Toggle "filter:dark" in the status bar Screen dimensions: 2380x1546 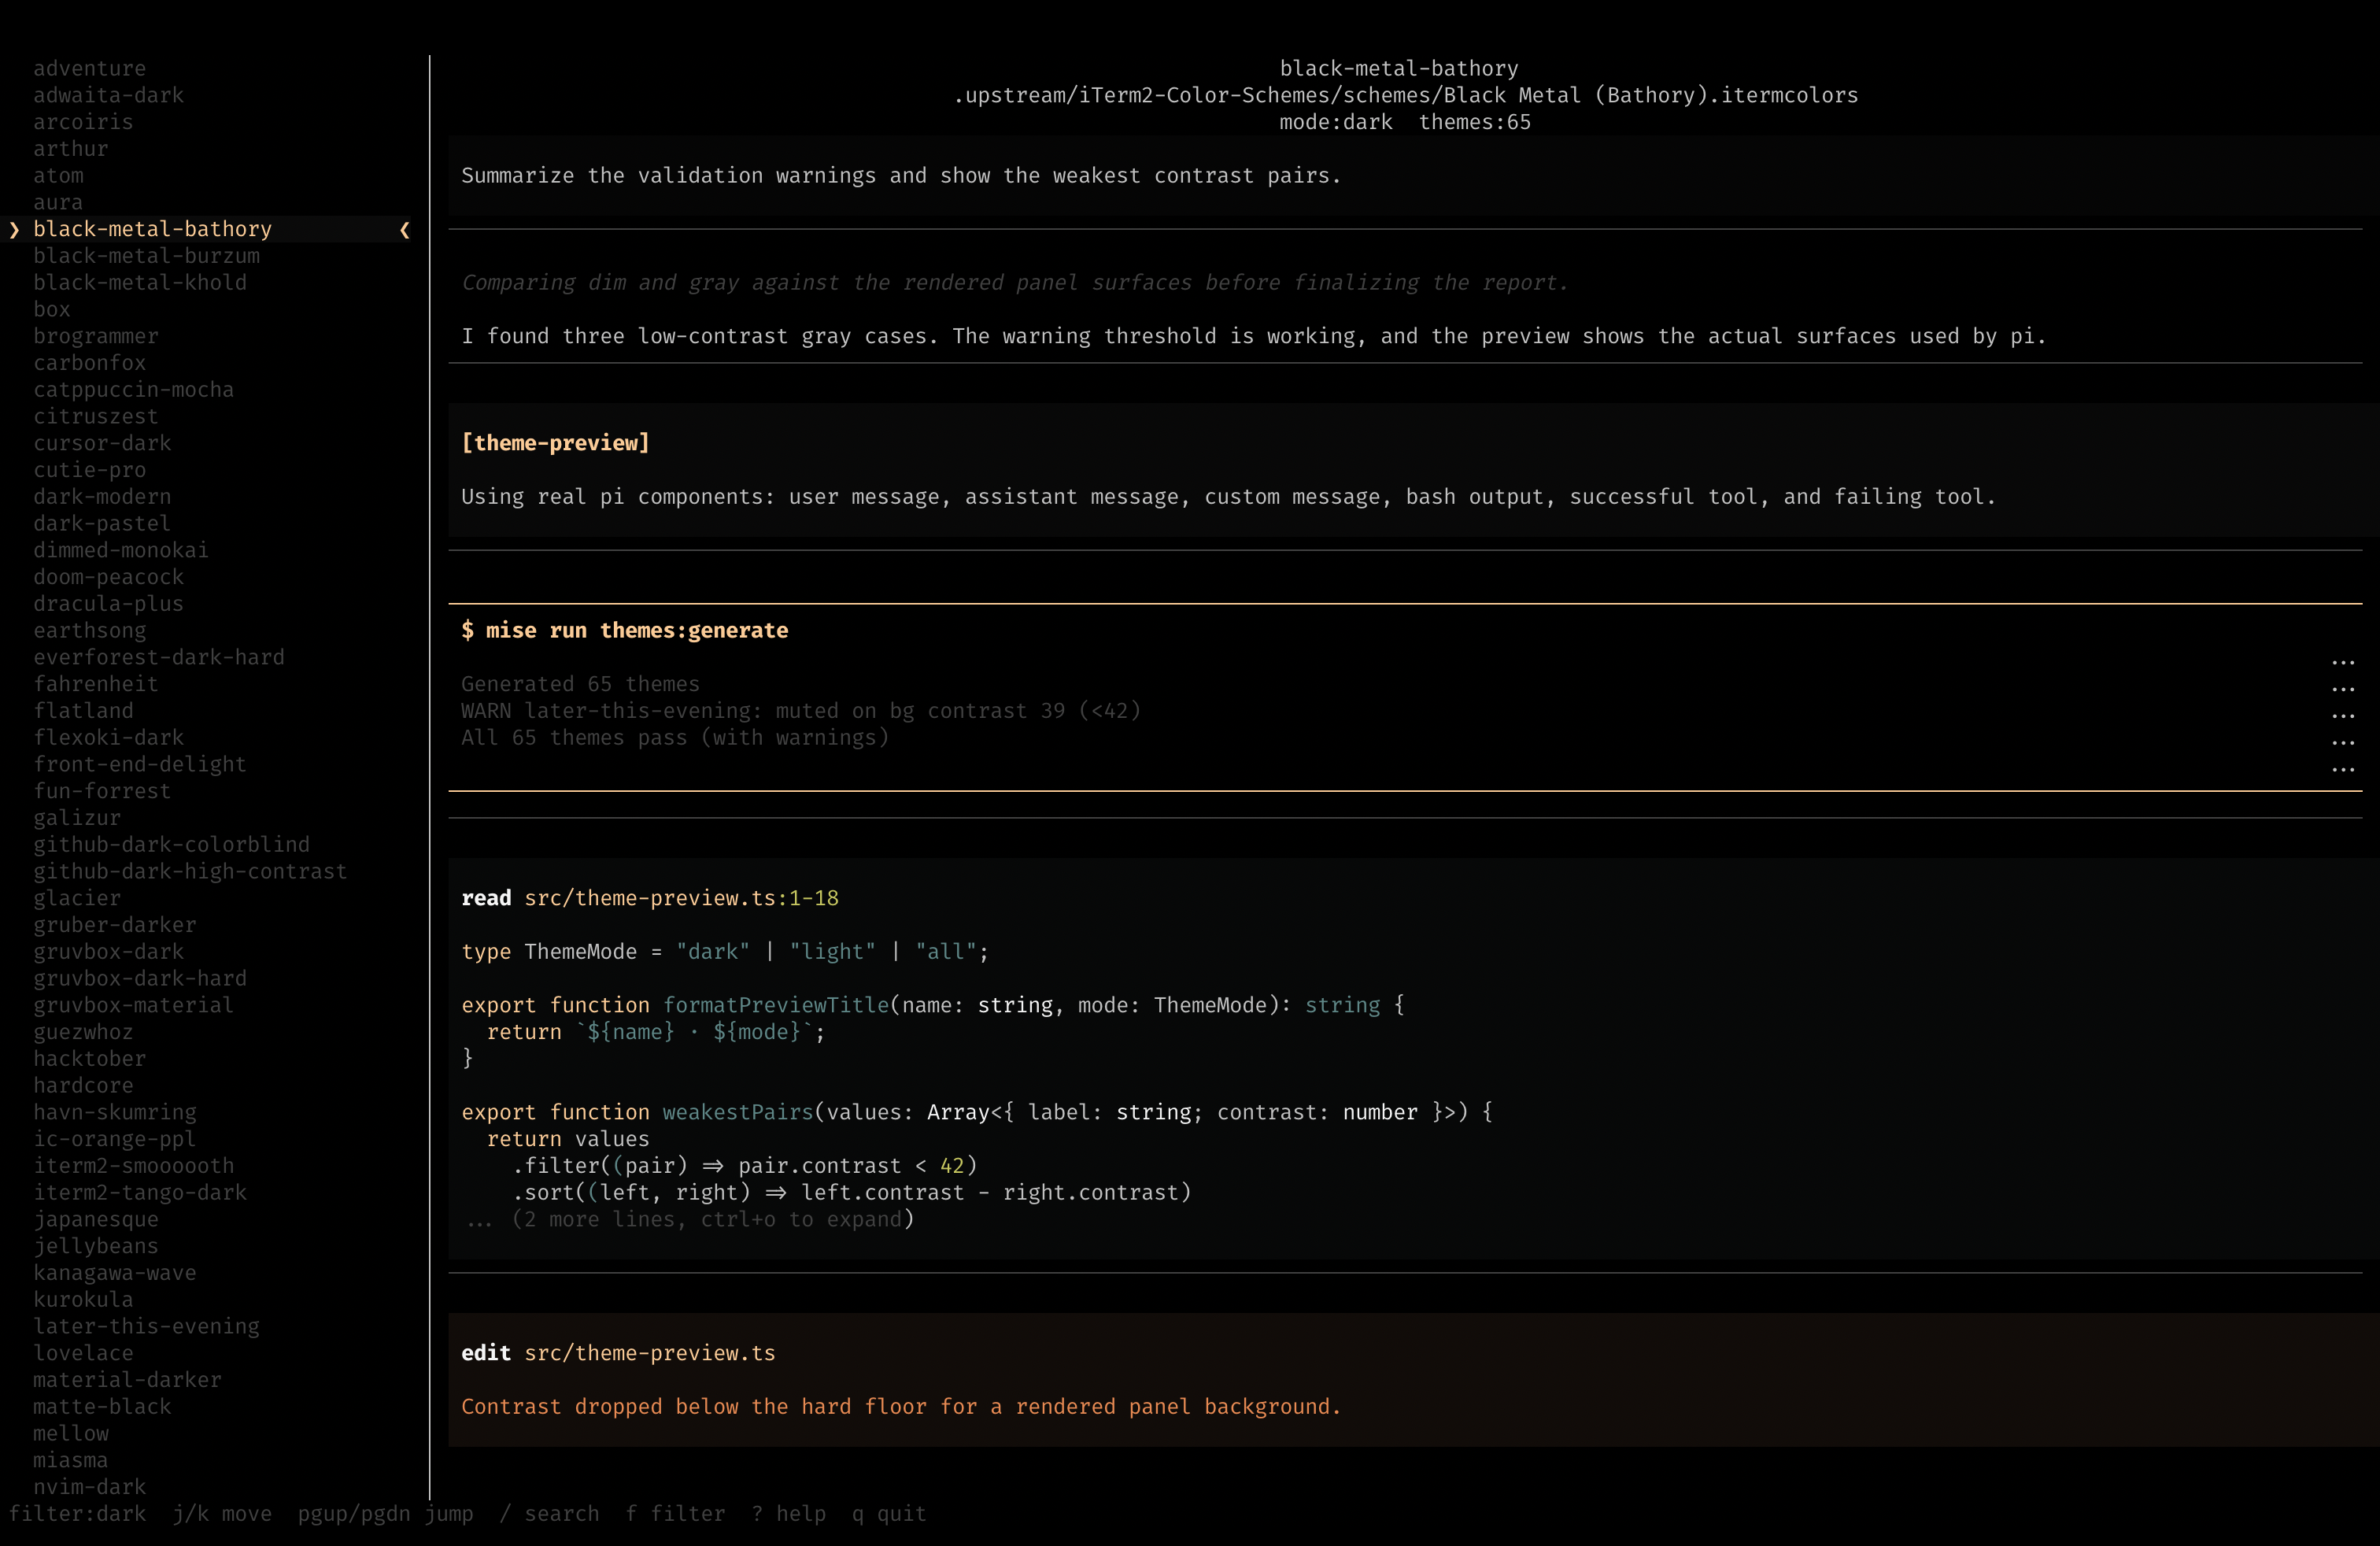click(78, 1513)
